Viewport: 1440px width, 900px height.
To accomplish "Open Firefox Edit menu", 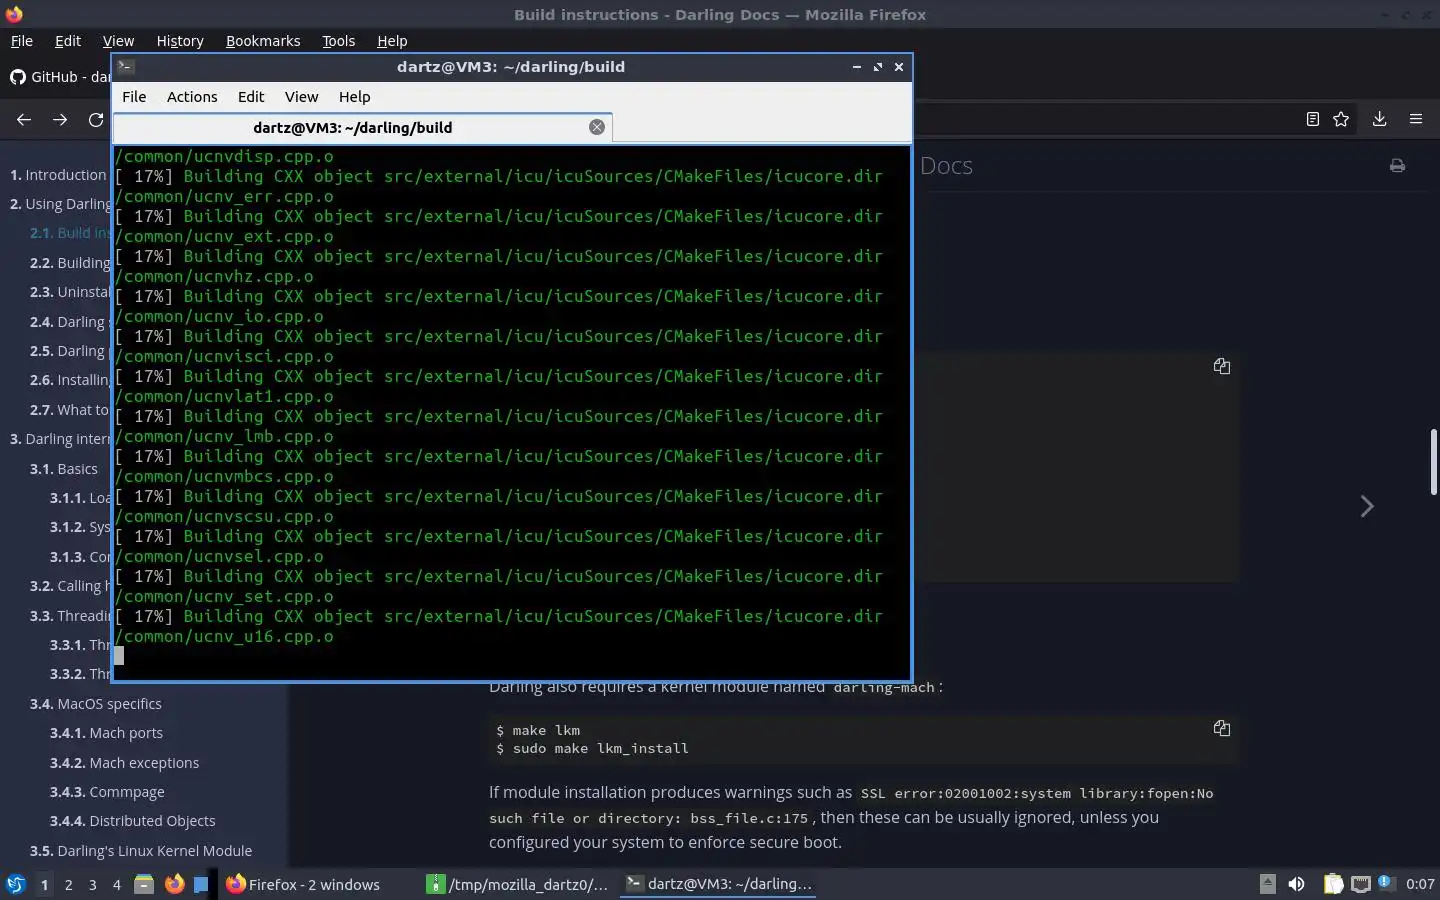I will 68,41.
